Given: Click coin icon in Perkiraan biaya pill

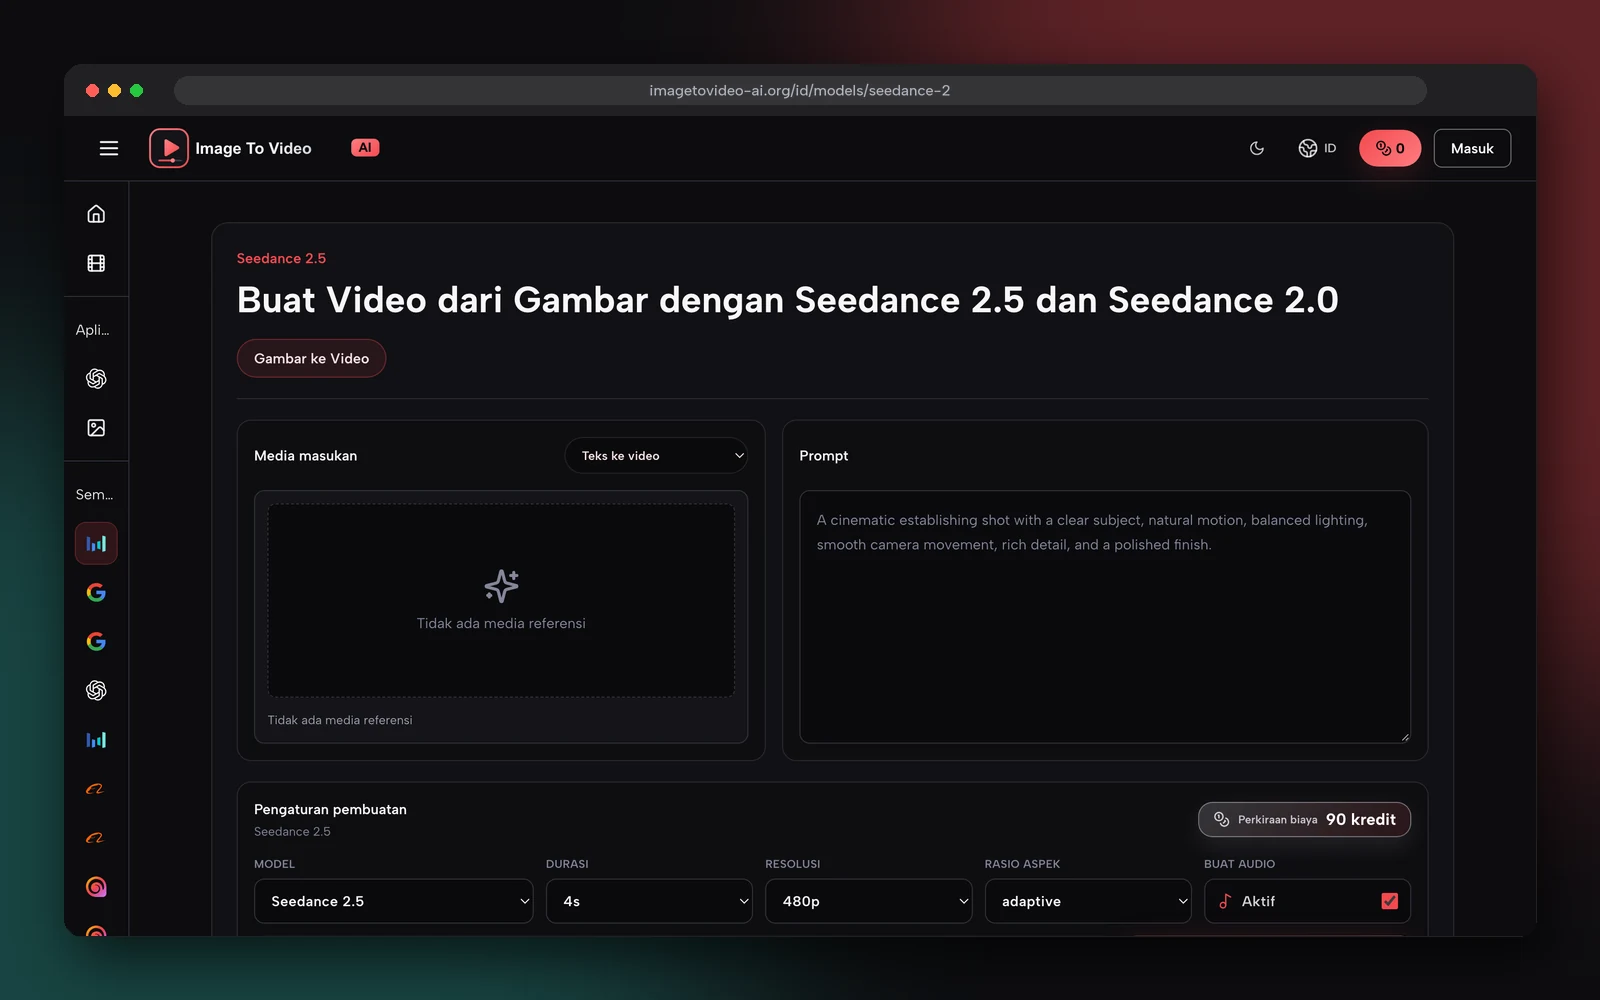Looking at the screenshot, I should (1221, 819).
